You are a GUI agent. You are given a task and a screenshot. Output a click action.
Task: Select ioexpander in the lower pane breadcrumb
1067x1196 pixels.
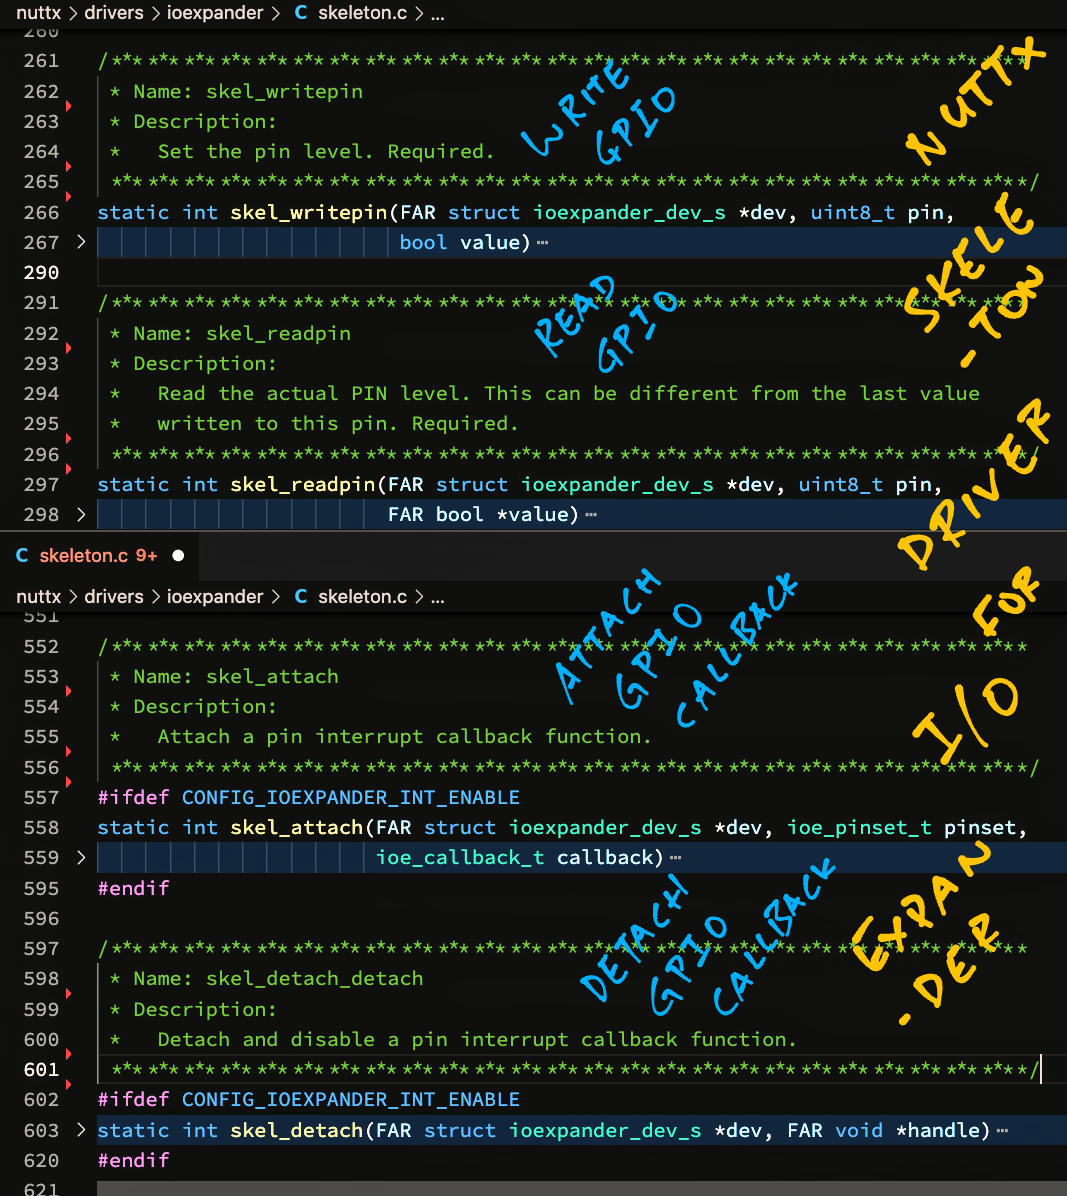tap(215, 596)
